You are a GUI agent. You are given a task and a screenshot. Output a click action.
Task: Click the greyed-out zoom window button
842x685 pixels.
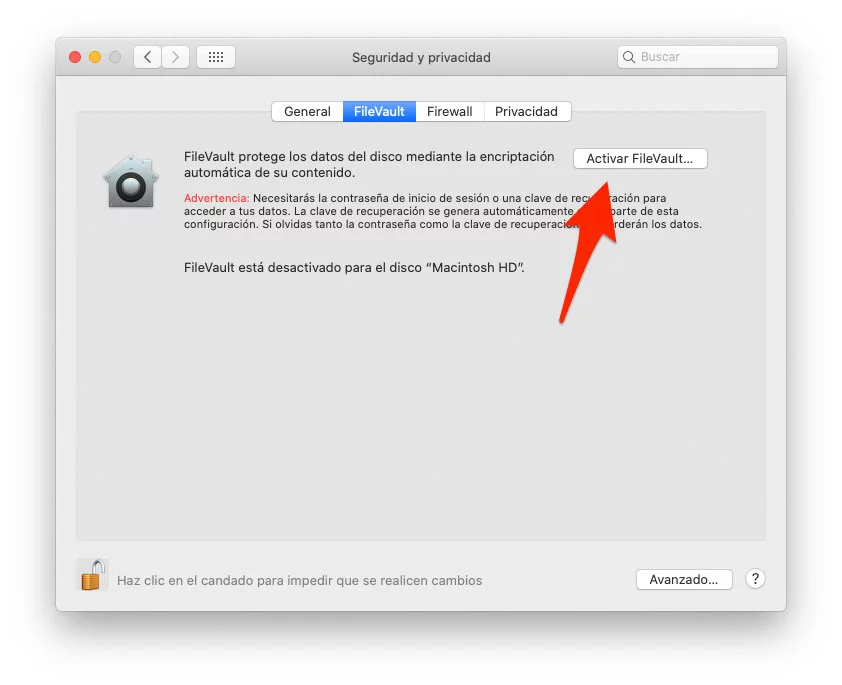[115, 57]
